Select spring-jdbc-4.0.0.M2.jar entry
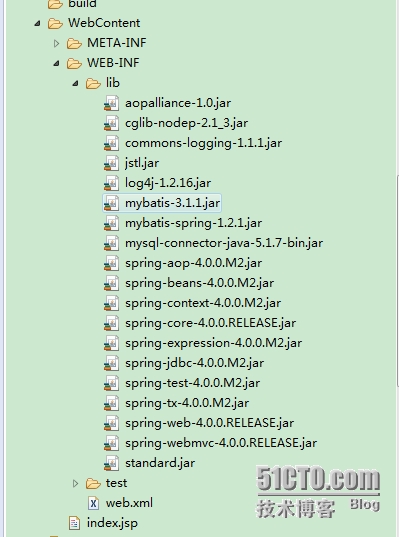 pos(195,363)
